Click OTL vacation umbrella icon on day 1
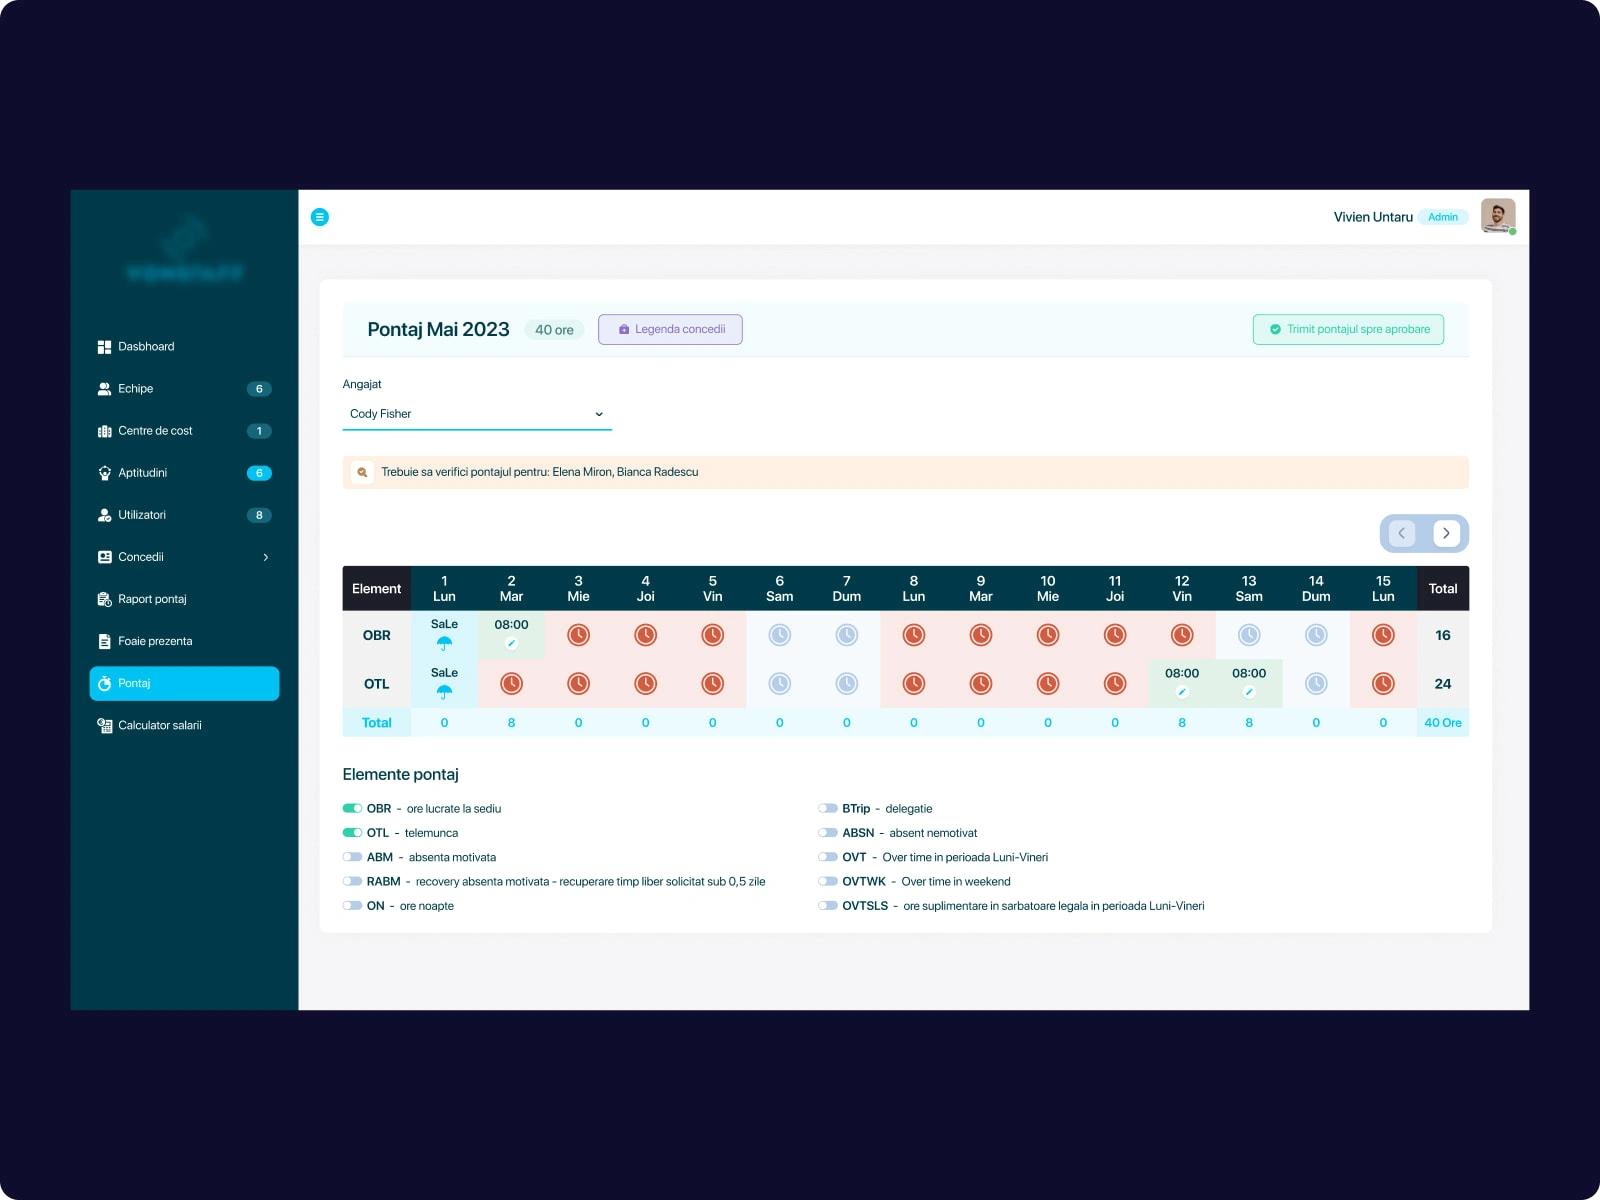1600x1200 pixels. pos(445,692)
